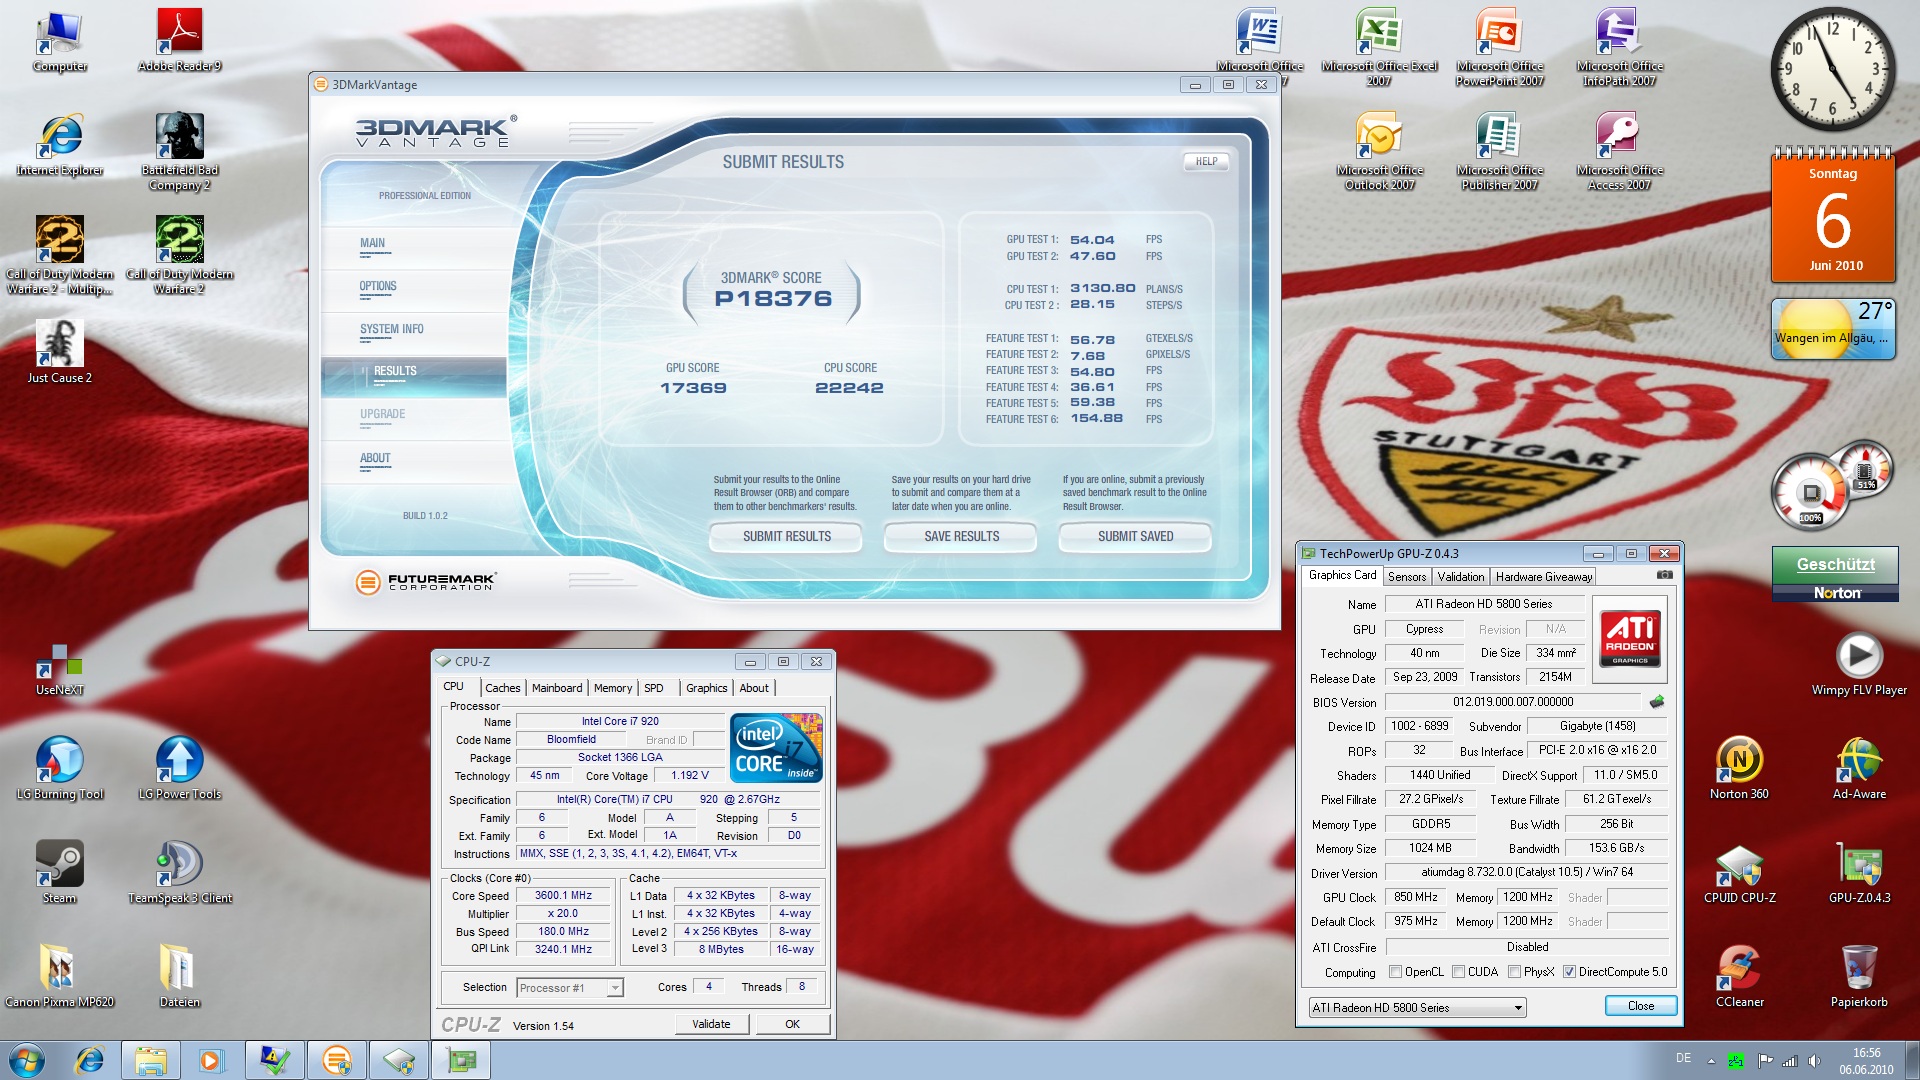Open CCleaner desktop icon
1920x1080 pixels.
[x=1739, y=977]
